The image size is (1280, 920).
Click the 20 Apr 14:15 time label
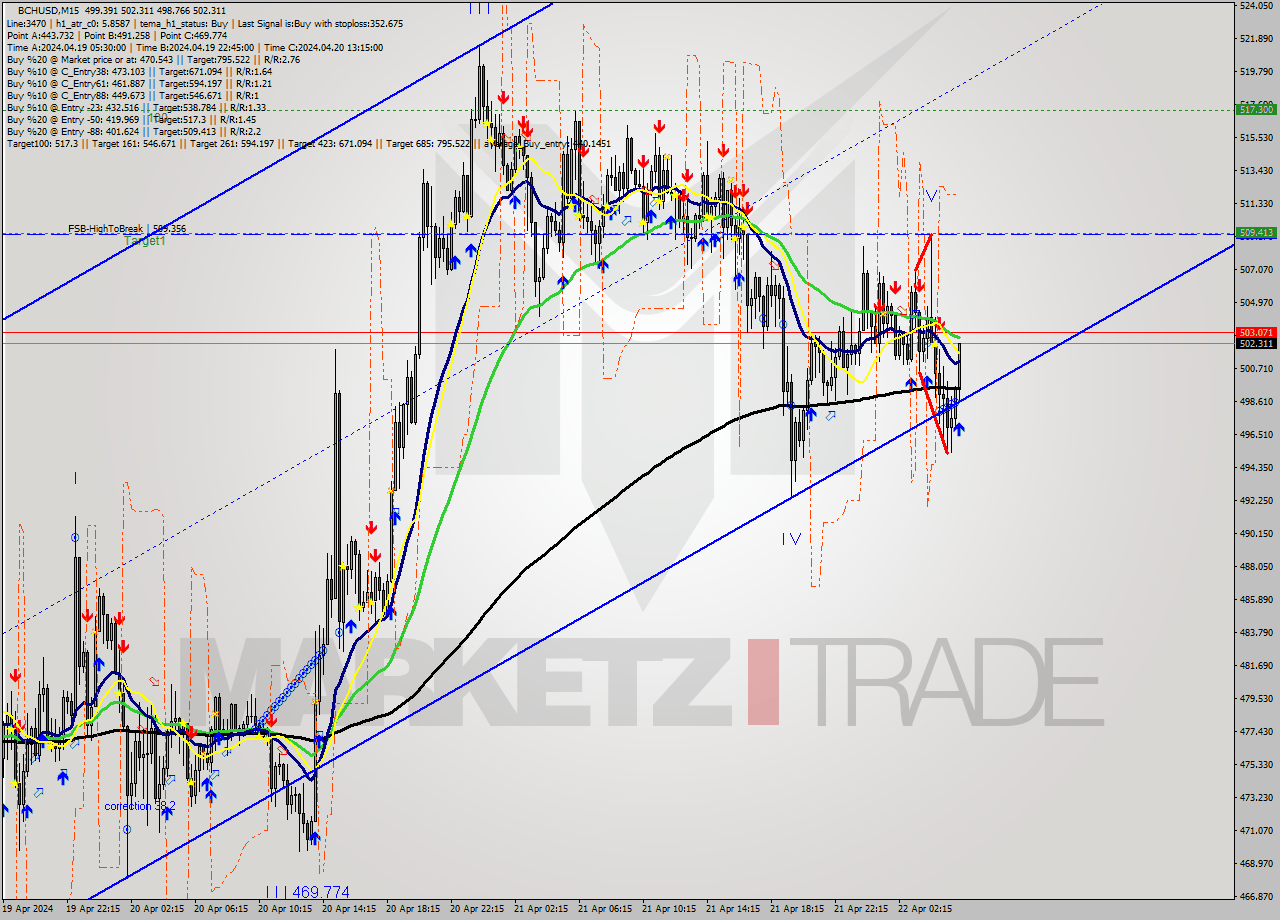pyautogui.click(x=349, y=910)
